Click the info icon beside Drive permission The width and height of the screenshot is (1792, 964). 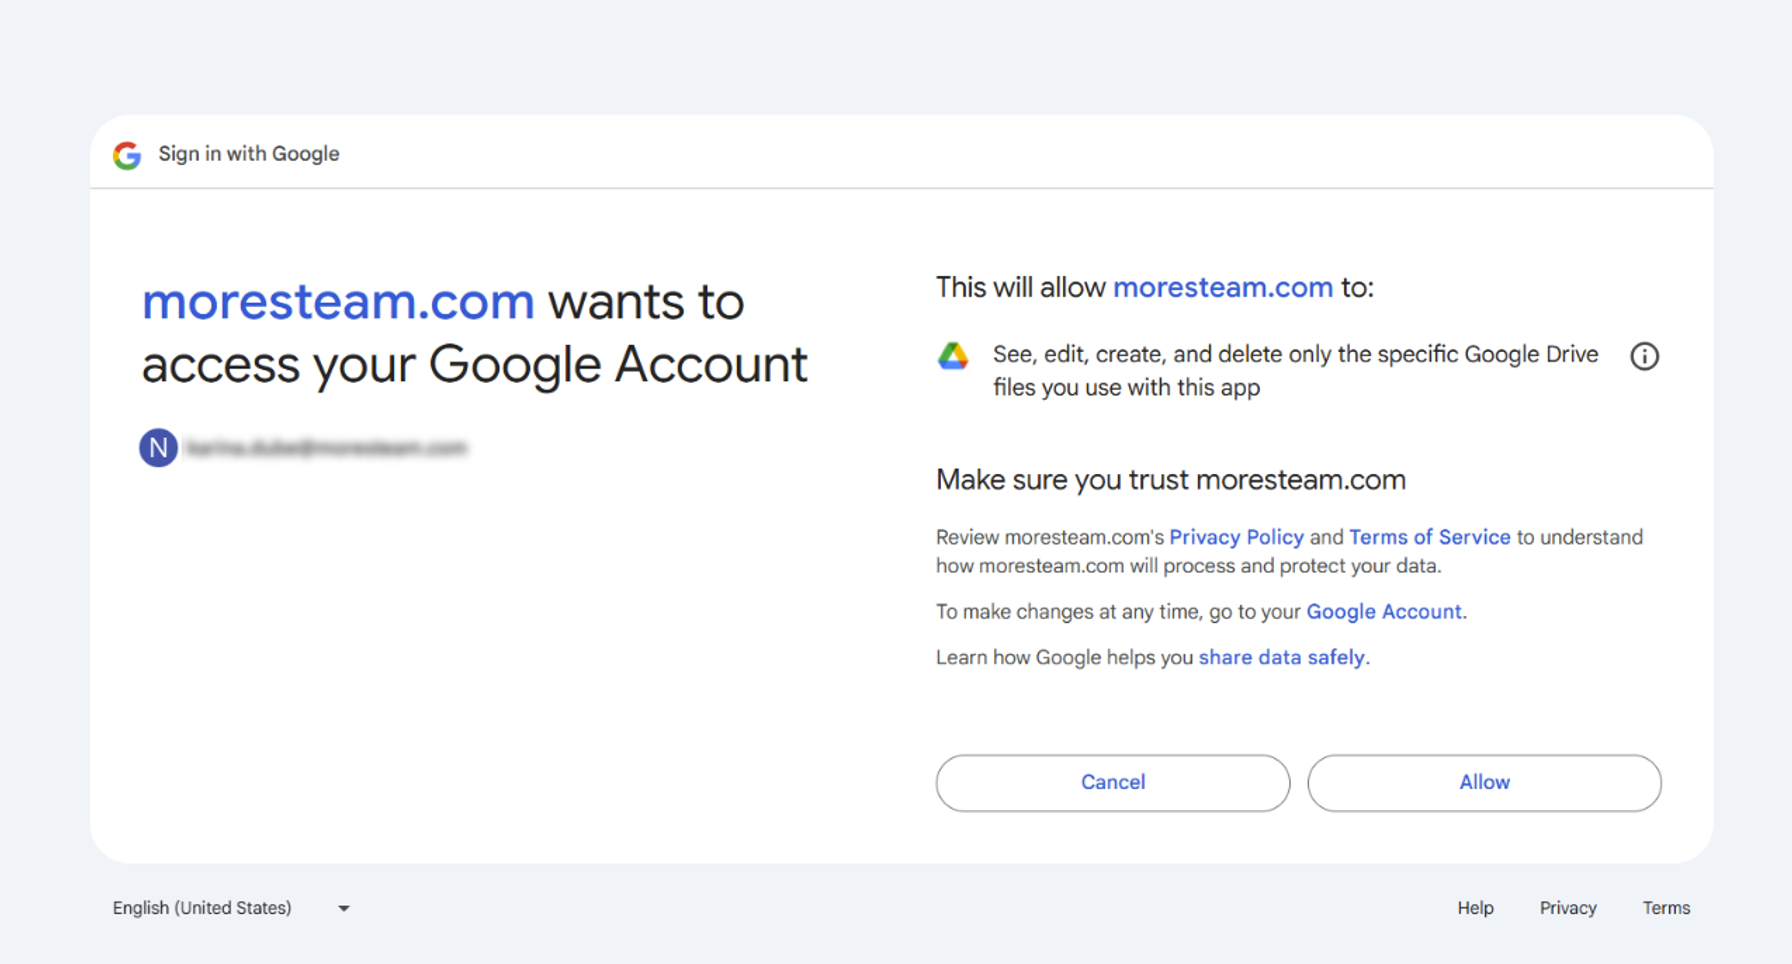pyautogui.click(x=1644, y=356)
